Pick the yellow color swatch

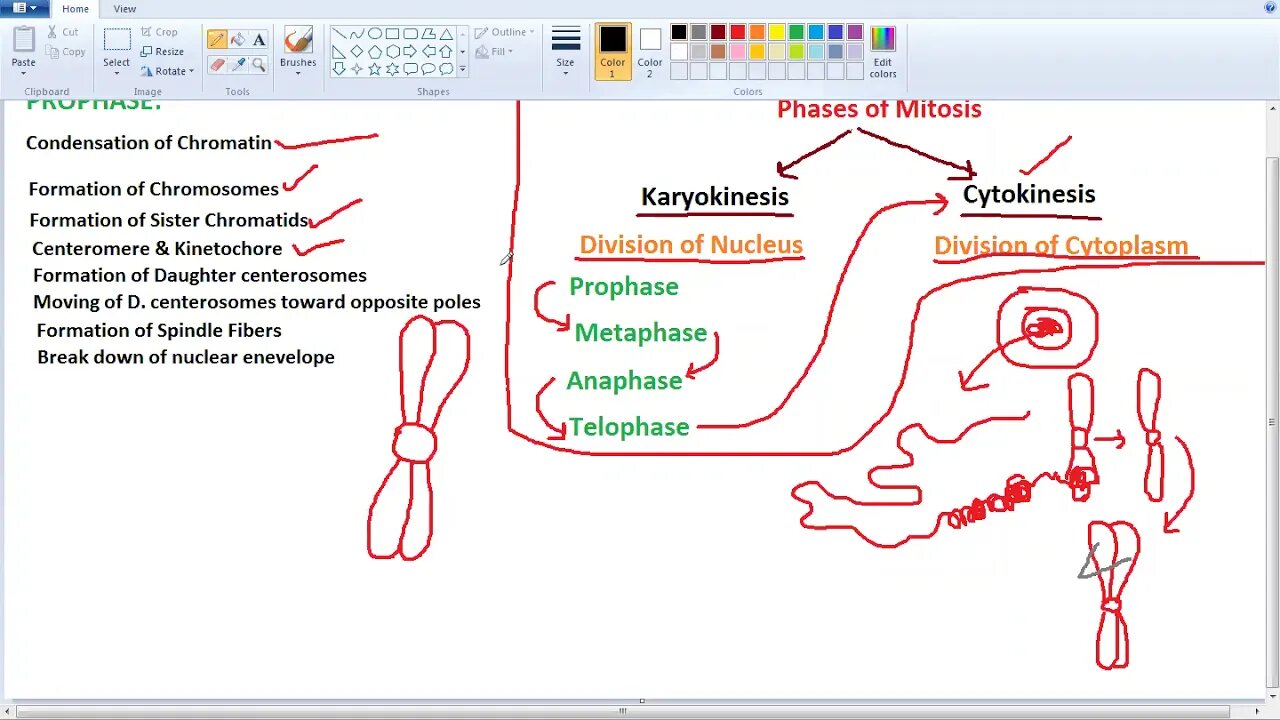point(777,32)
